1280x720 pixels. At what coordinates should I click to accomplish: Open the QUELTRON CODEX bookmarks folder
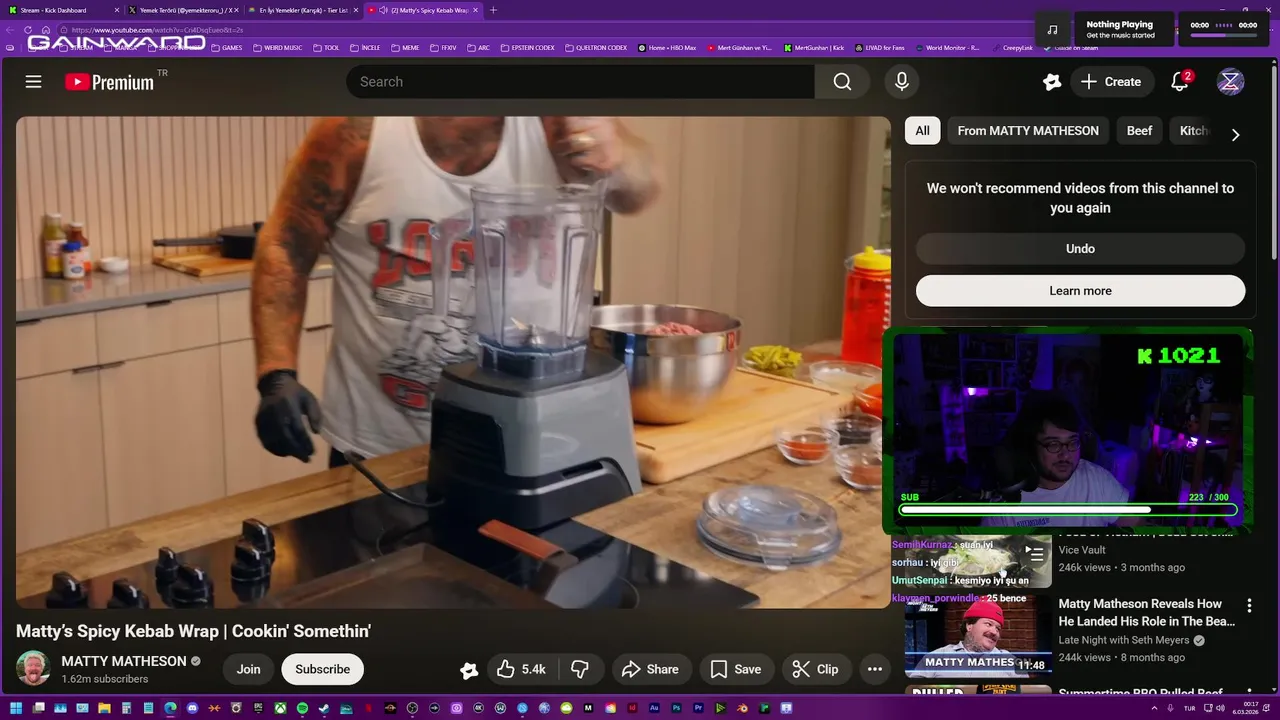596,47
